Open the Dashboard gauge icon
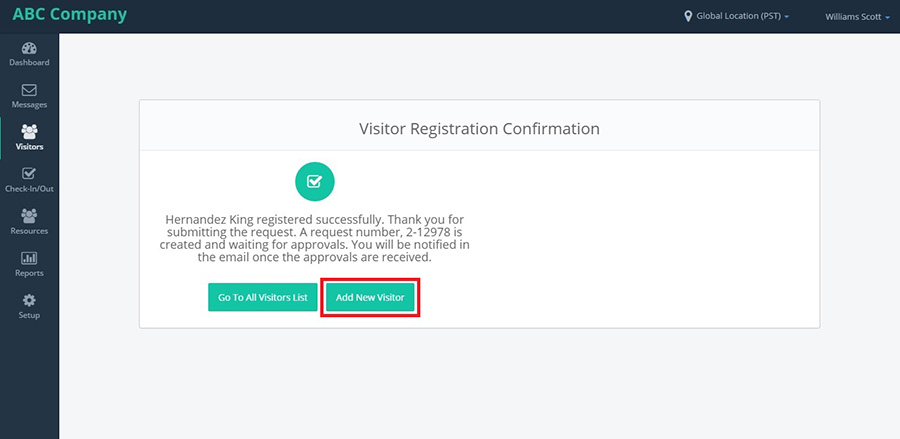Image resolution: width=900 pixels, height=439 pixels. 29,48
